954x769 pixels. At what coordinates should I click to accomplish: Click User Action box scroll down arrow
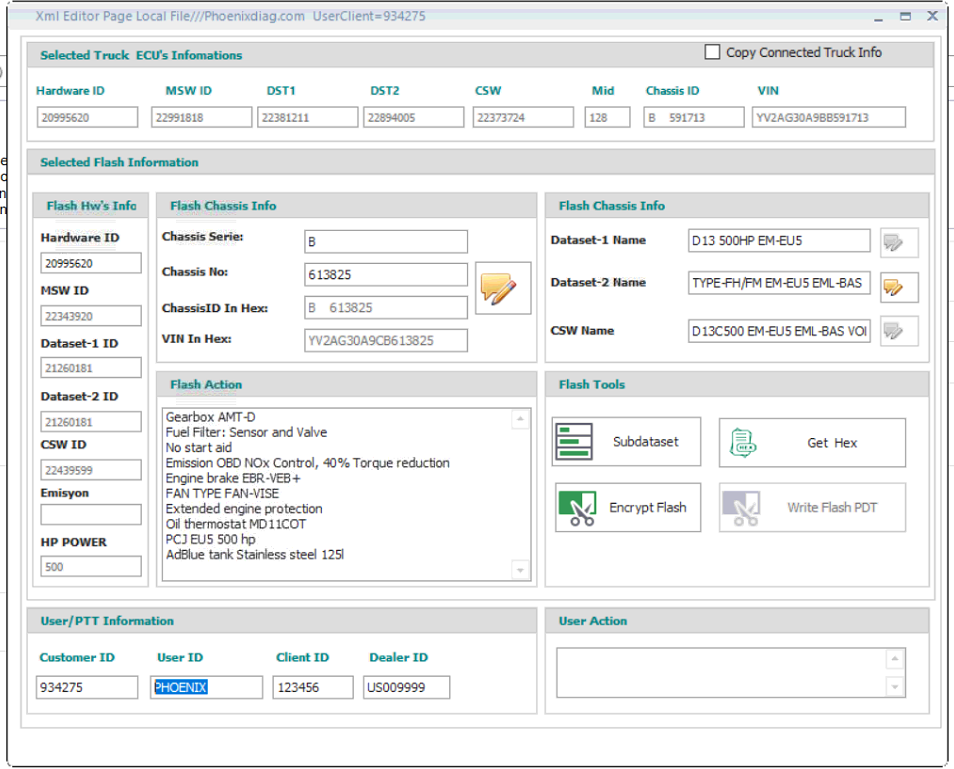pos(894,687)
